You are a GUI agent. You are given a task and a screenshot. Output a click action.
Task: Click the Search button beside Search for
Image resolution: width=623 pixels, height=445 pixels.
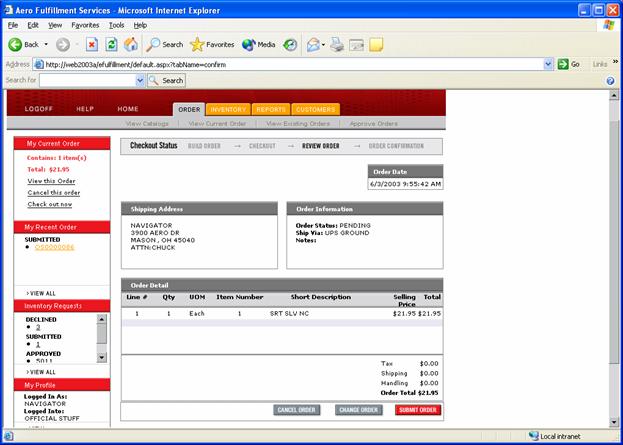pos(166,81)
